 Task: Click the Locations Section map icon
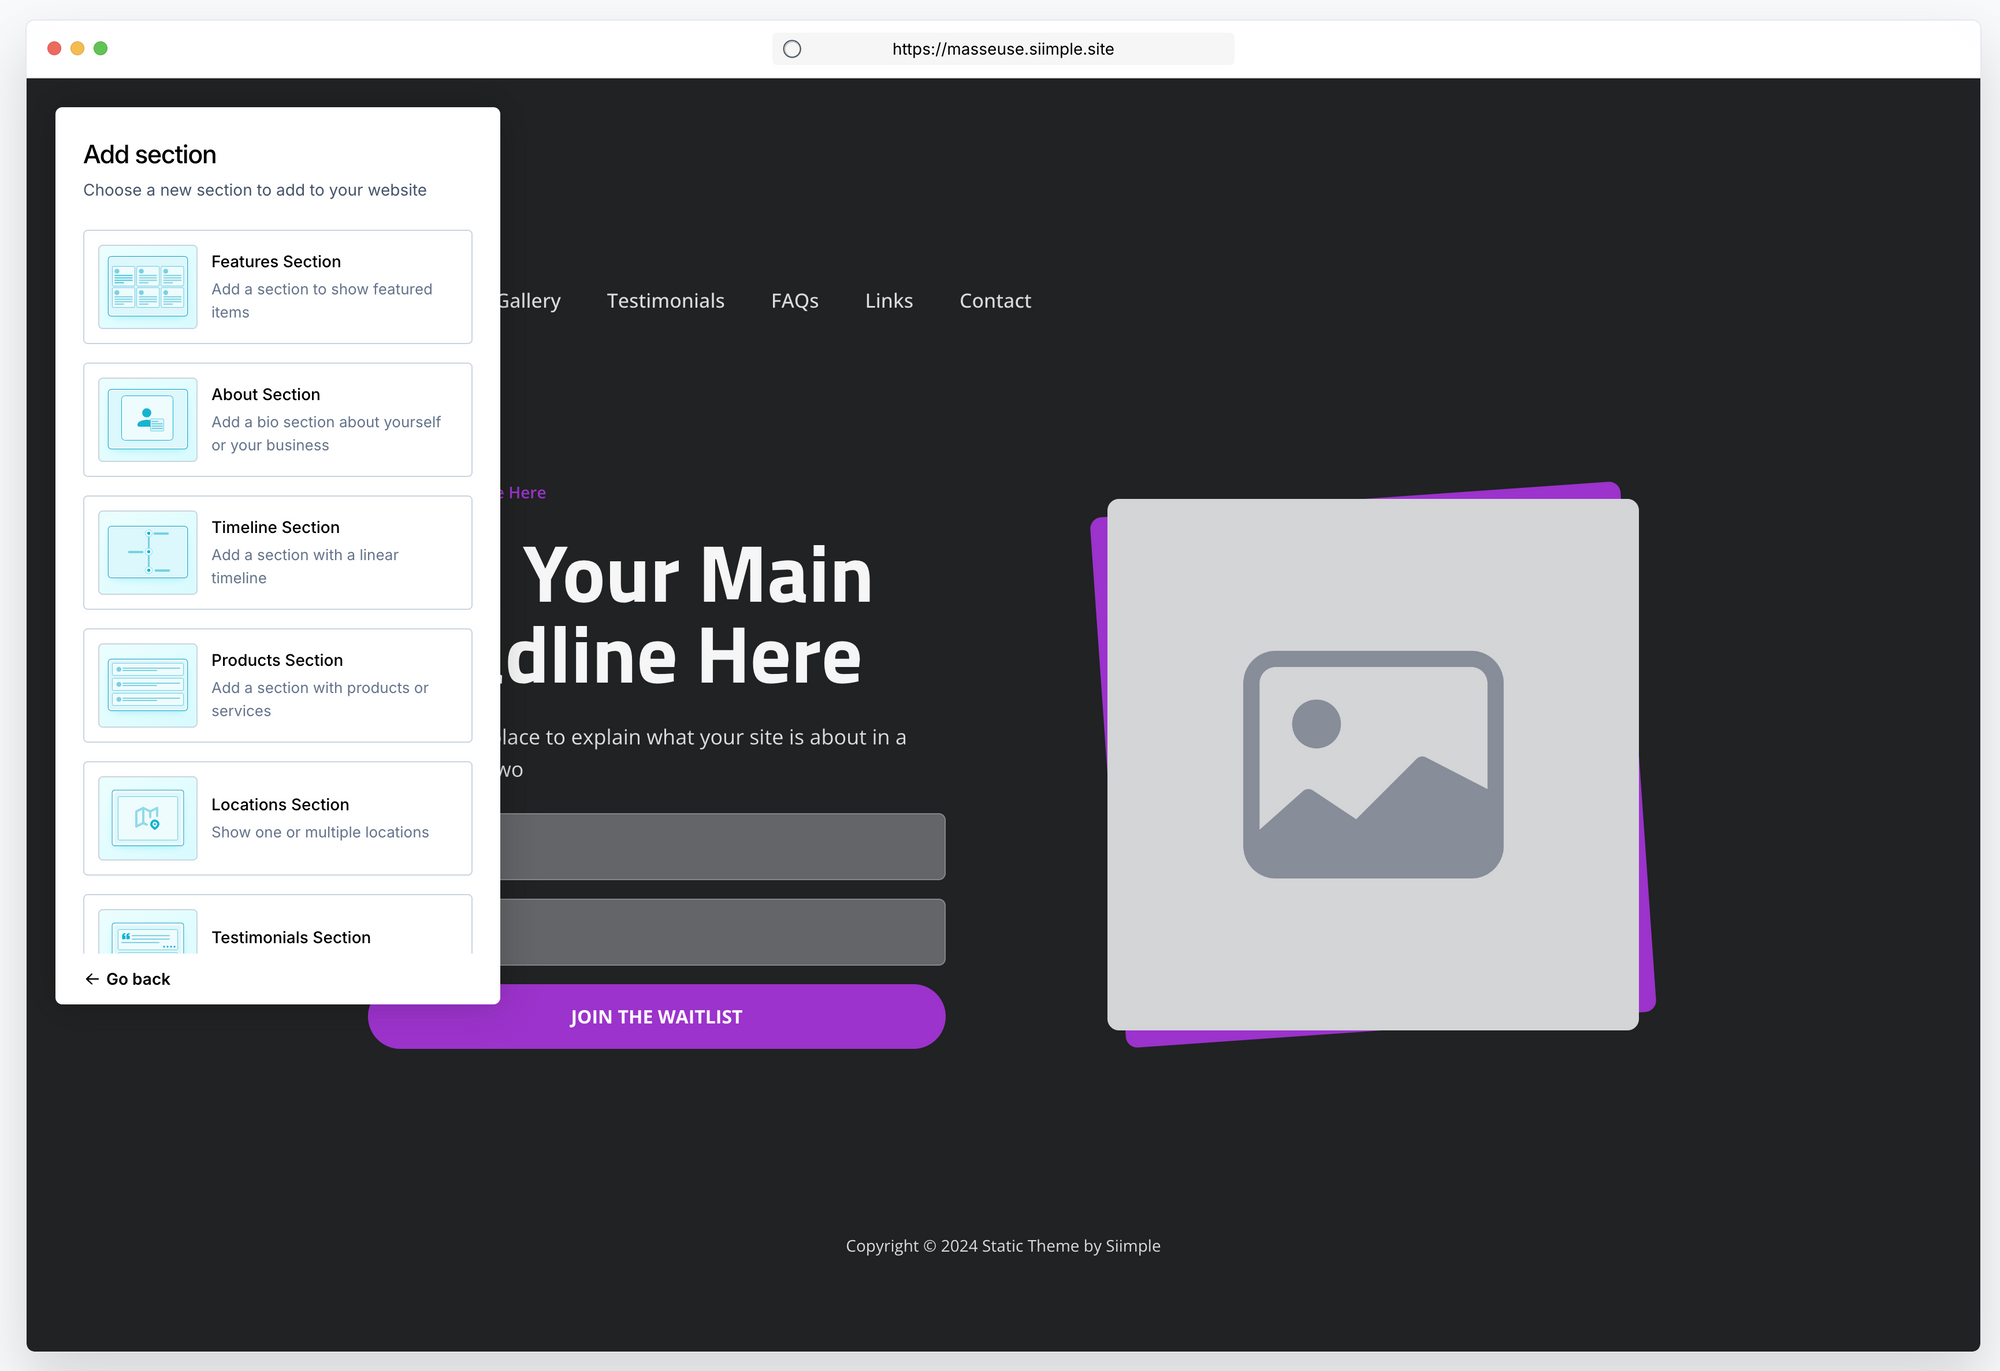(147, 818)
